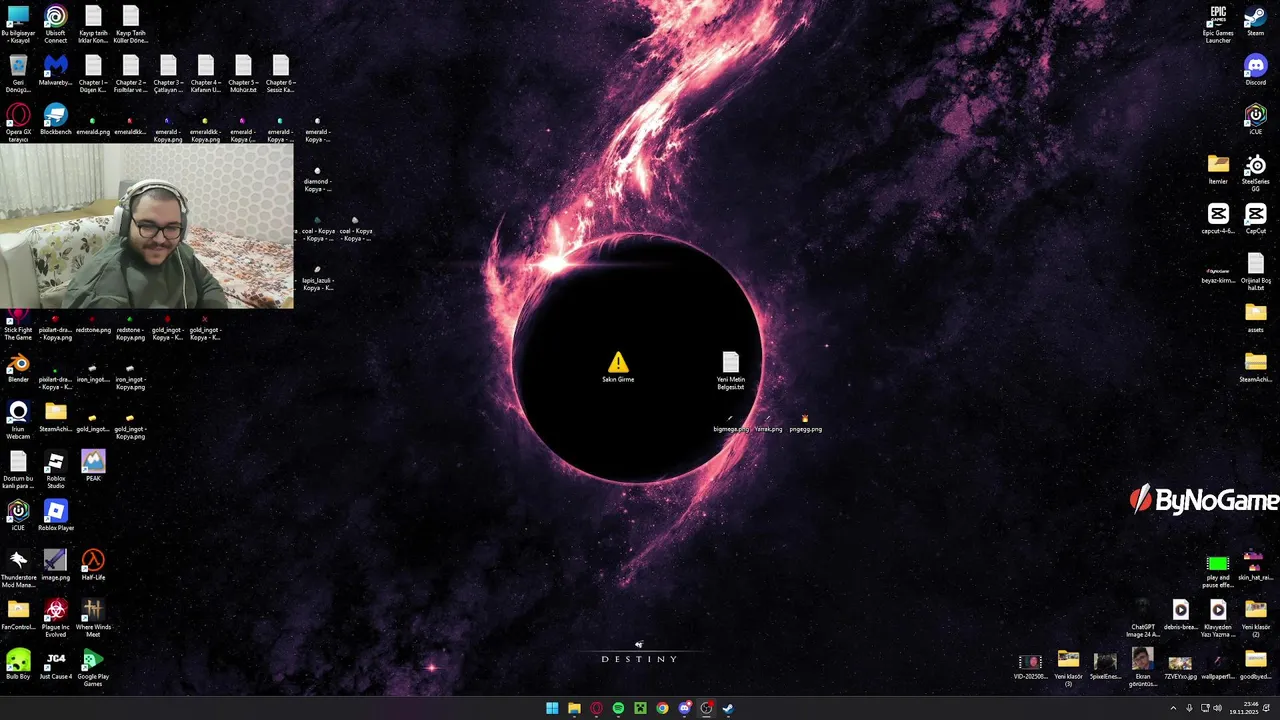Image resolution: width=1280 pixels, height=720 pixels.
Task: Open the clock showing 23:46
Action: click(1244, 708)
